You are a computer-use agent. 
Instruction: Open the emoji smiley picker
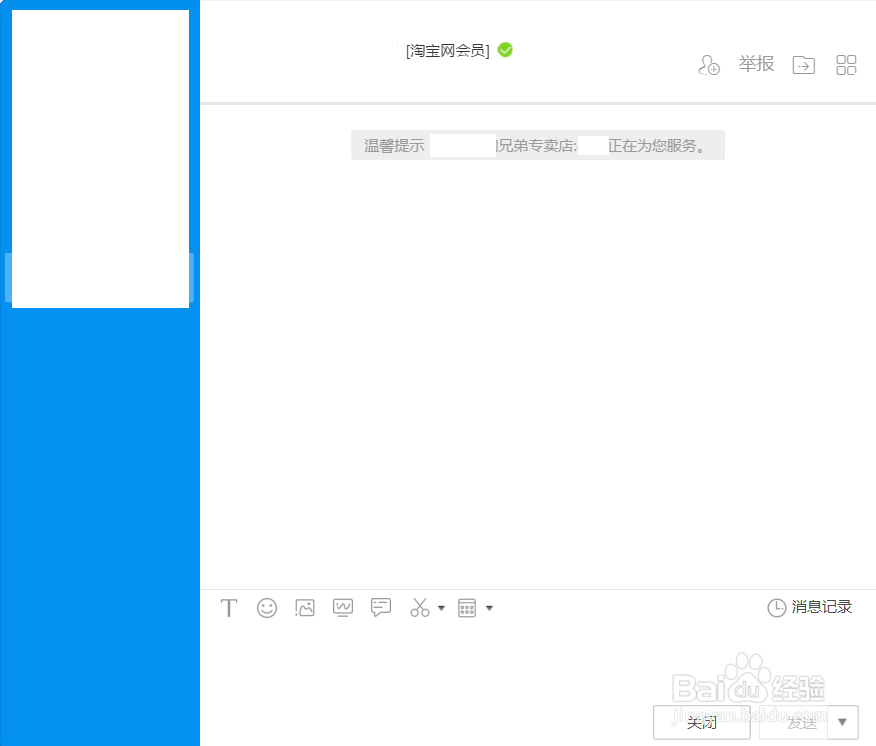(266, 607)
